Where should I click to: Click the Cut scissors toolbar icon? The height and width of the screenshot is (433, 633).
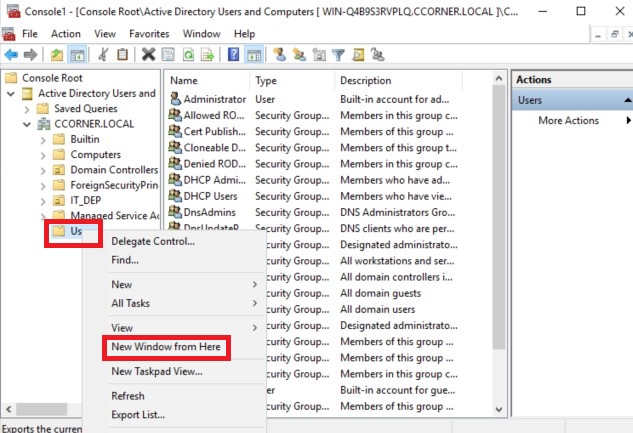coord(103,54)
